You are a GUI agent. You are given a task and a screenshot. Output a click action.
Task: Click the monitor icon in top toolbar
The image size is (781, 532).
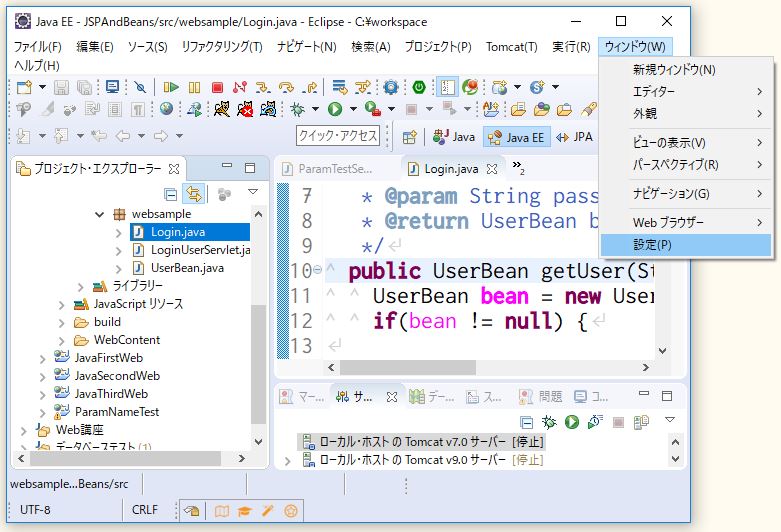[113, 88]
